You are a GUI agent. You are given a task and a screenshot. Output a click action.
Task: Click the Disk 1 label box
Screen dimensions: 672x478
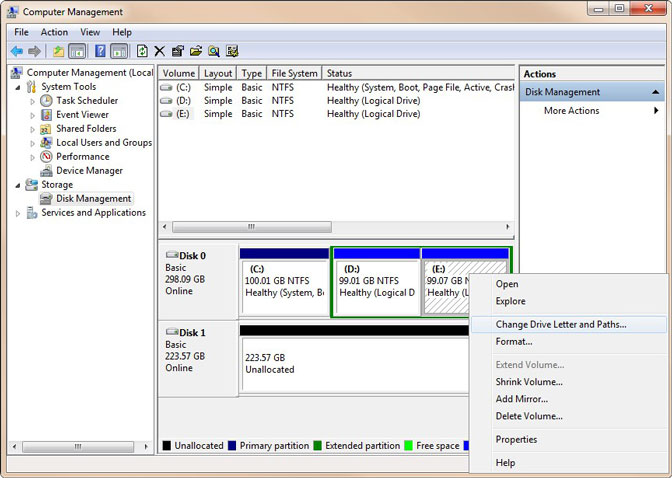198,358
